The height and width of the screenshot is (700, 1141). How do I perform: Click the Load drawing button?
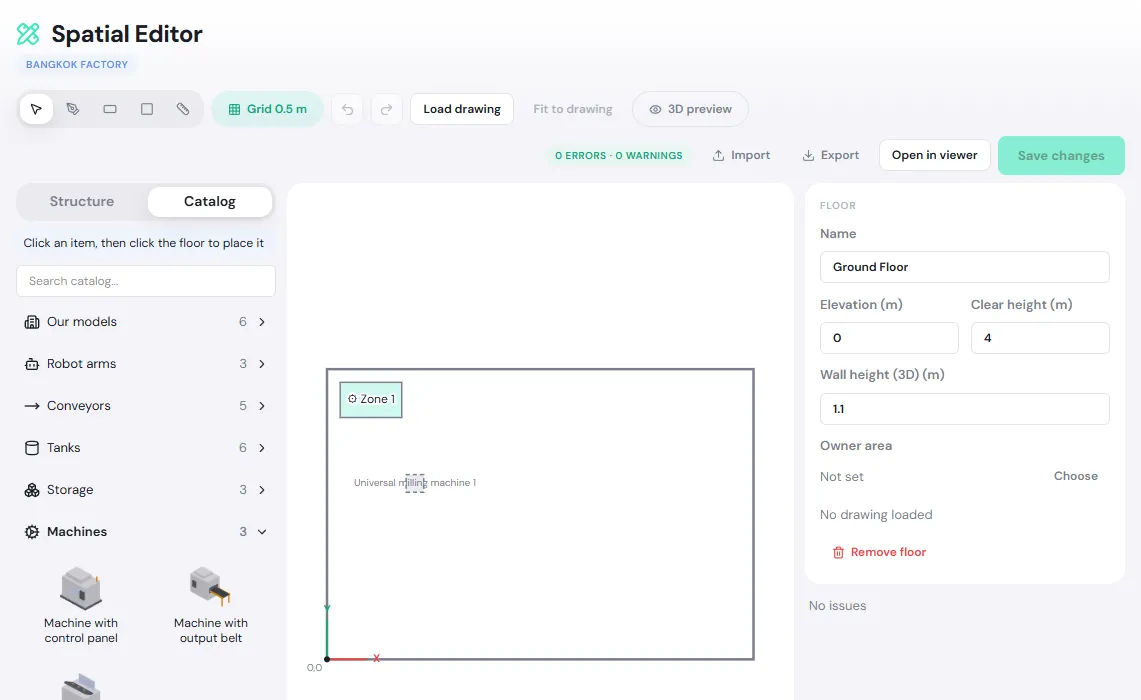pyautogui.click(x=462, y=109)
